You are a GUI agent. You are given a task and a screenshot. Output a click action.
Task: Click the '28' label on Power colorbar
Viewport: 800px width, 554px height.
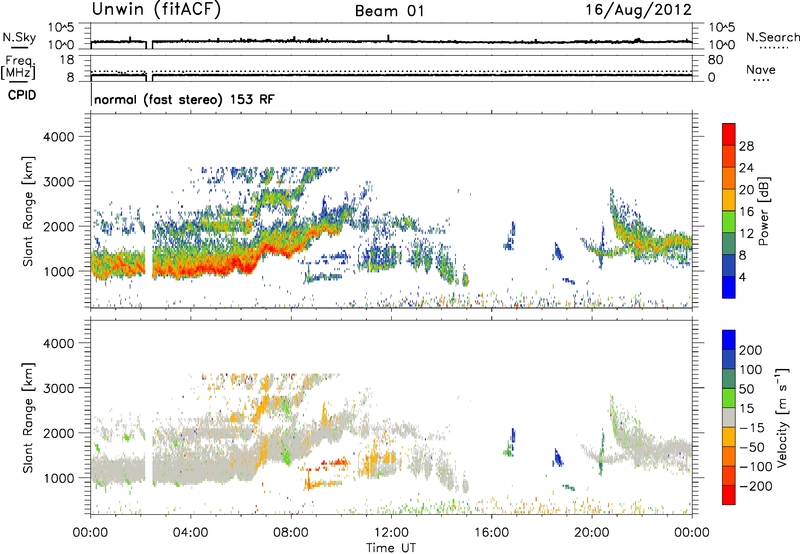point(746,146)
